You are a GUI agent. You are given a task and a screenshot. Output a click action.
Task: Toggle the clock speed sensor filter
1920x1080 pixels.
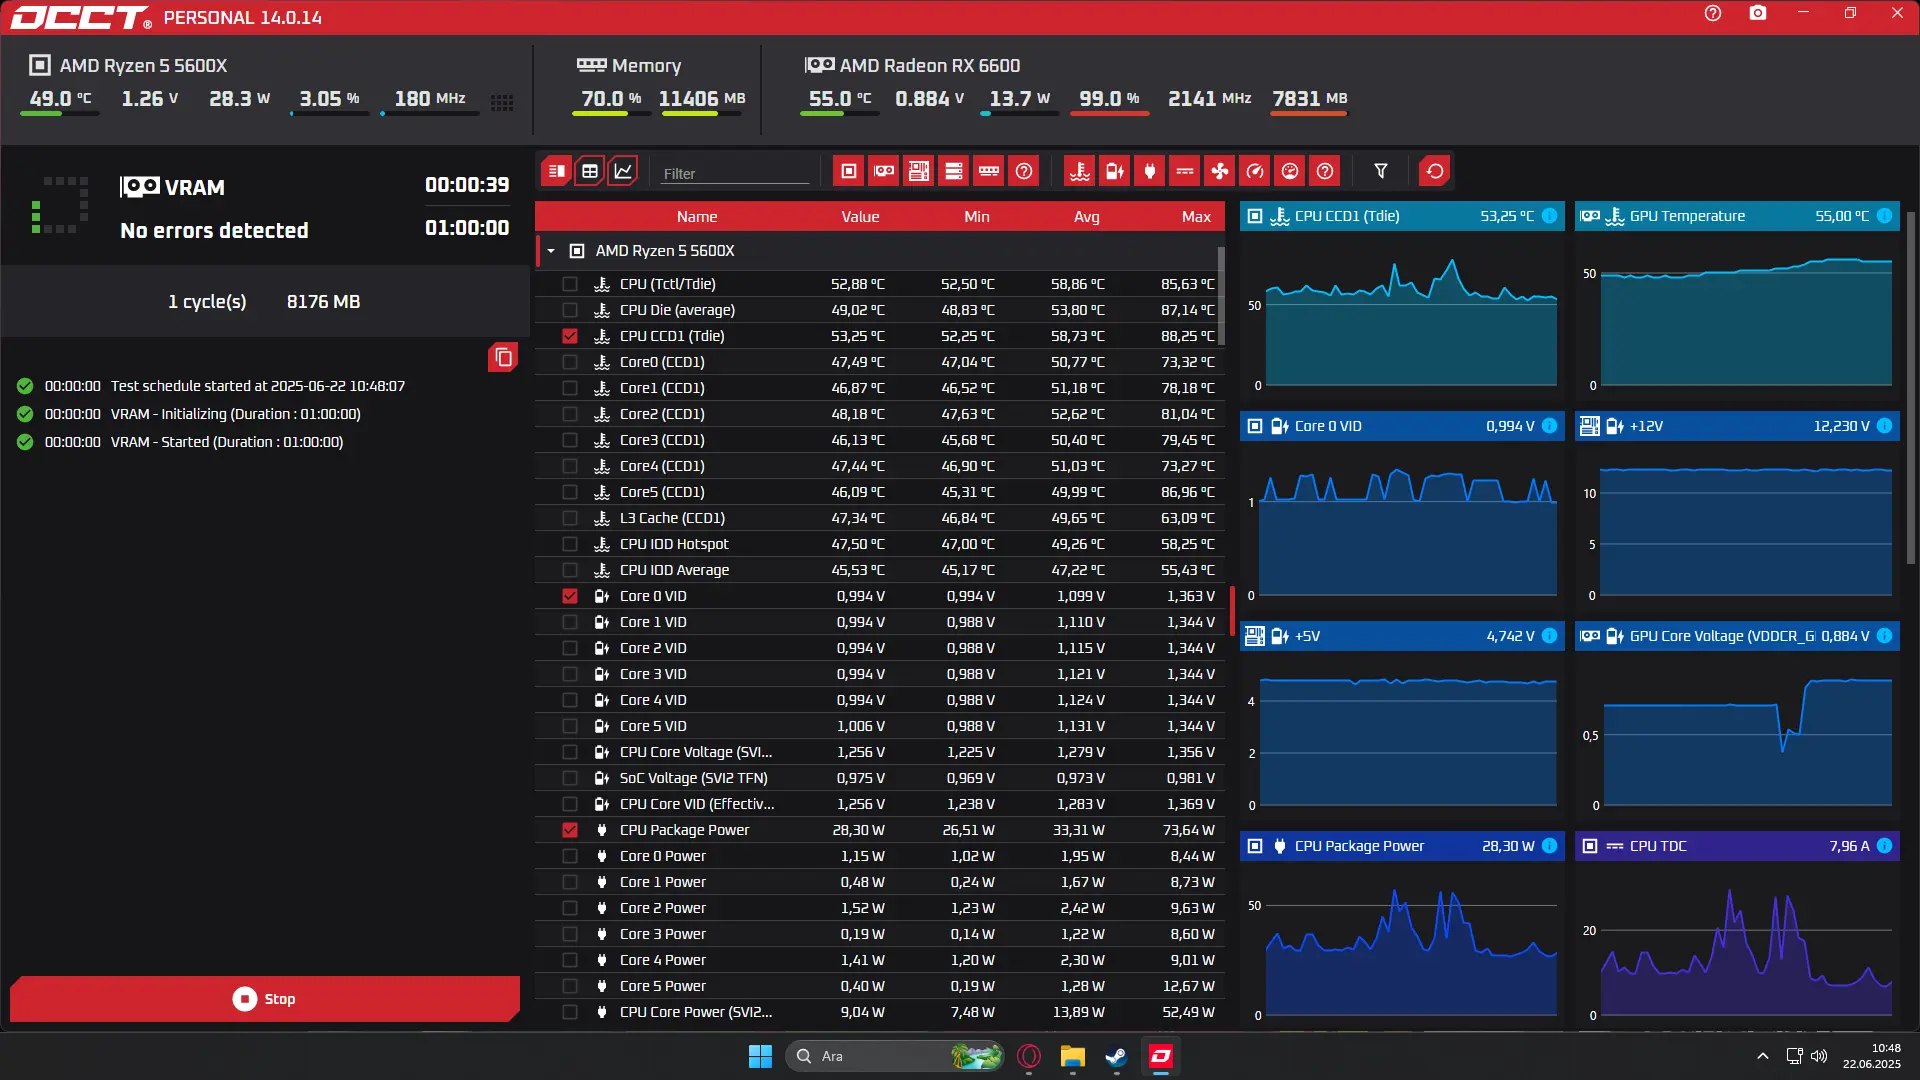1255,171
